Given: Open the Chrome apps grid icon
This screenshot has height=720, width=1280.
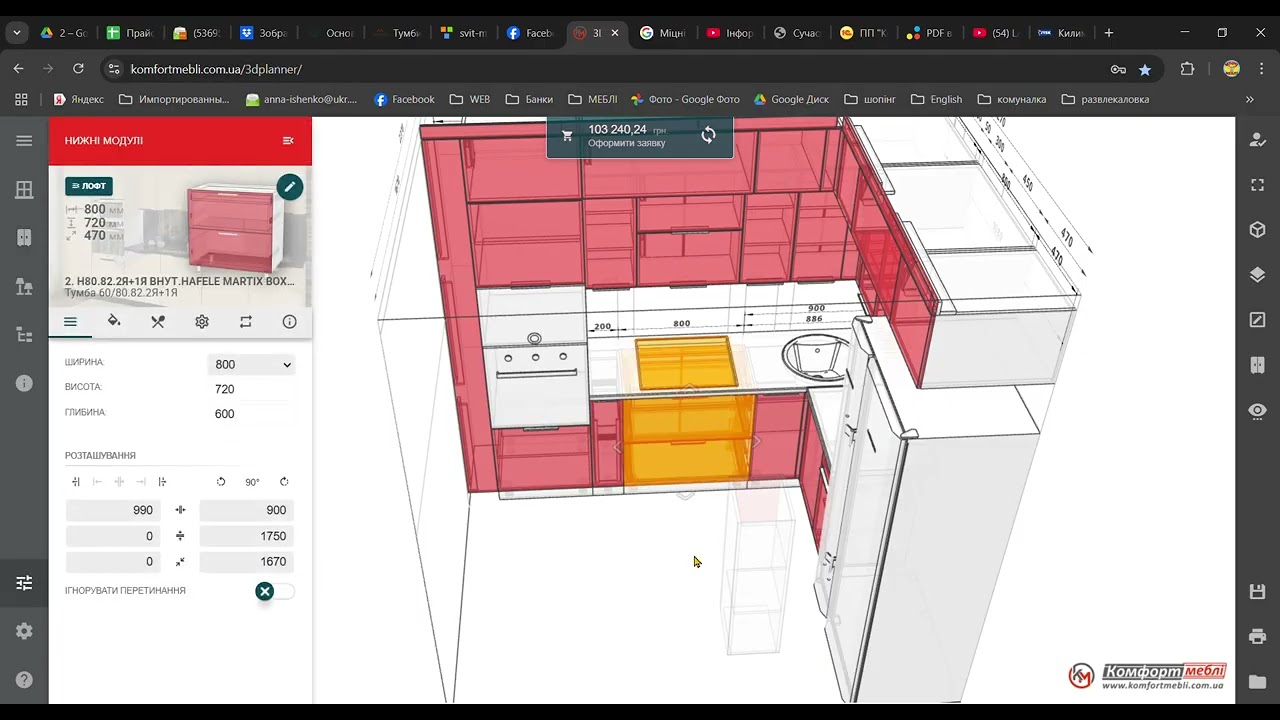Looking at the screenshot, I should coord(21,100).
